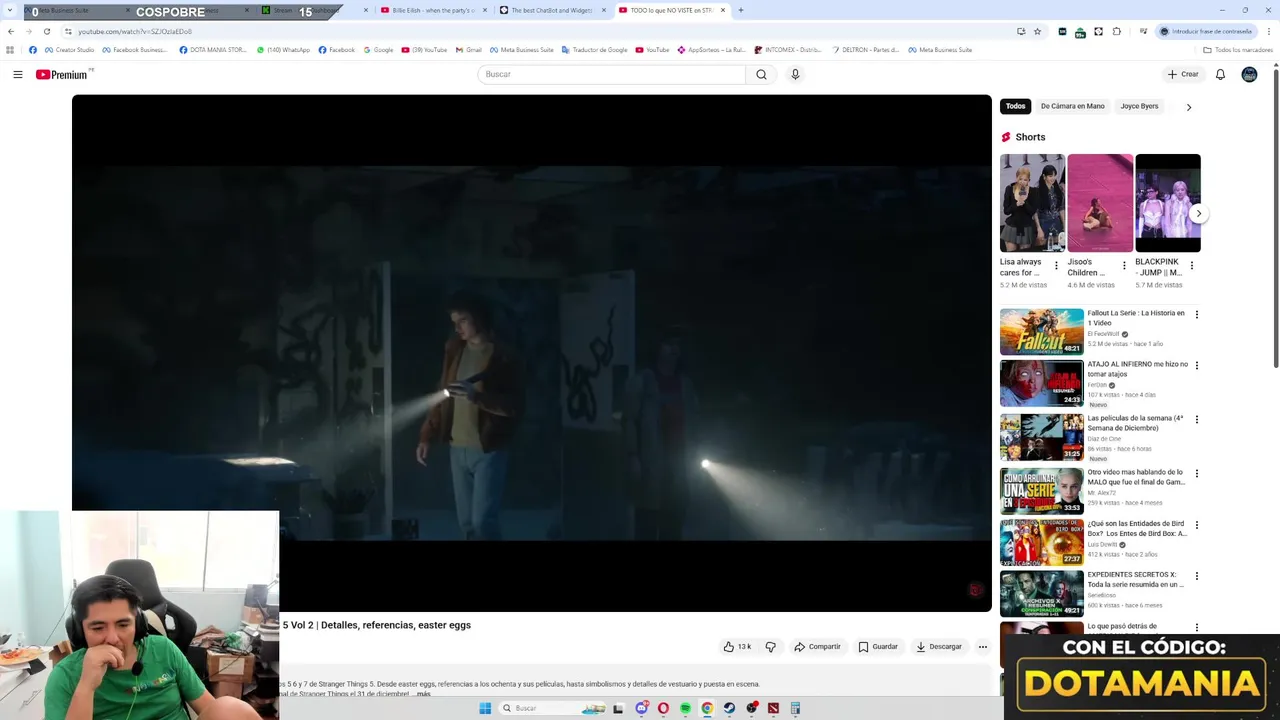The height and width of the screenshot is (720, 1280).
Task: Select the Todos filter chip
Action: coord(1015,106)
